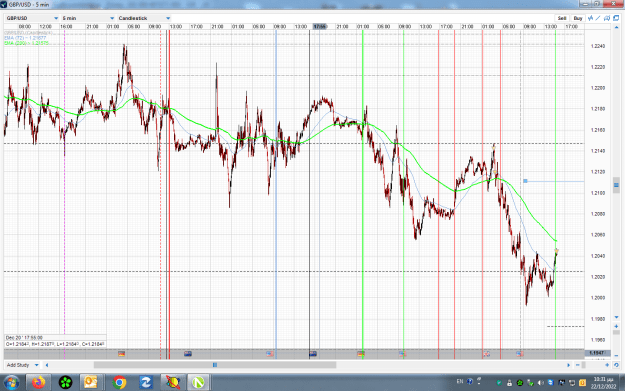Image resolution: width=625 pixels, height=391 pixels.
Task: Zoom out price scale with minus icon
Action: [616, 356]
